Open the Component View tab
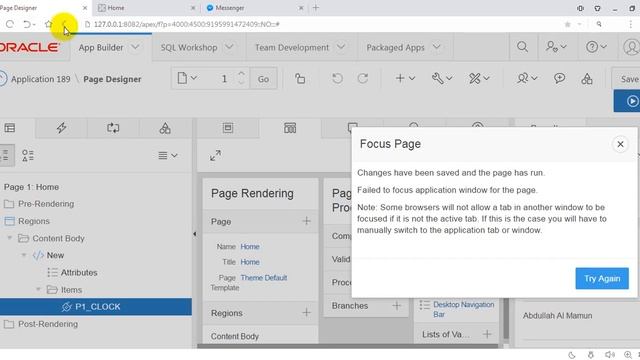This screenshot has height=360, width=640. pyautogui.click(x=290, y=128)
